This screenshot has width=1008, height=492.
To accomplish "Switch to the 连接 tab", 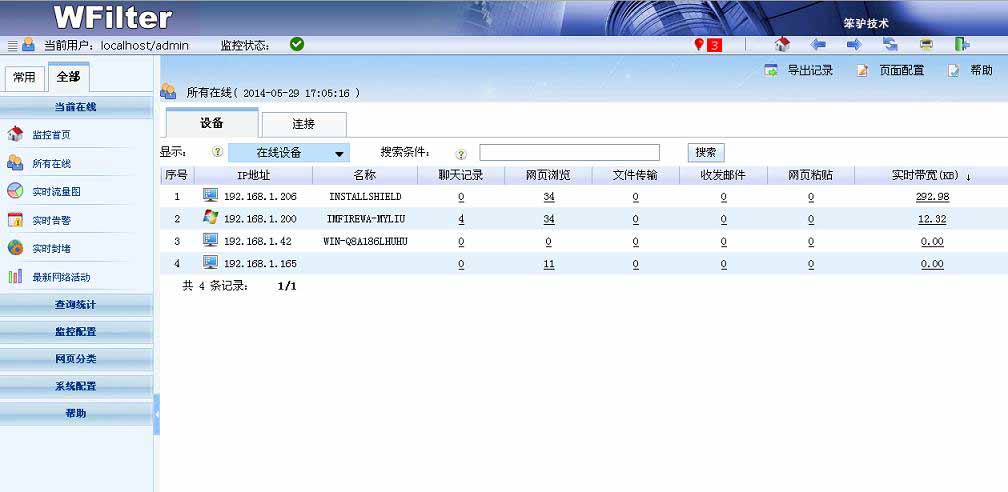I will point(303,124).
